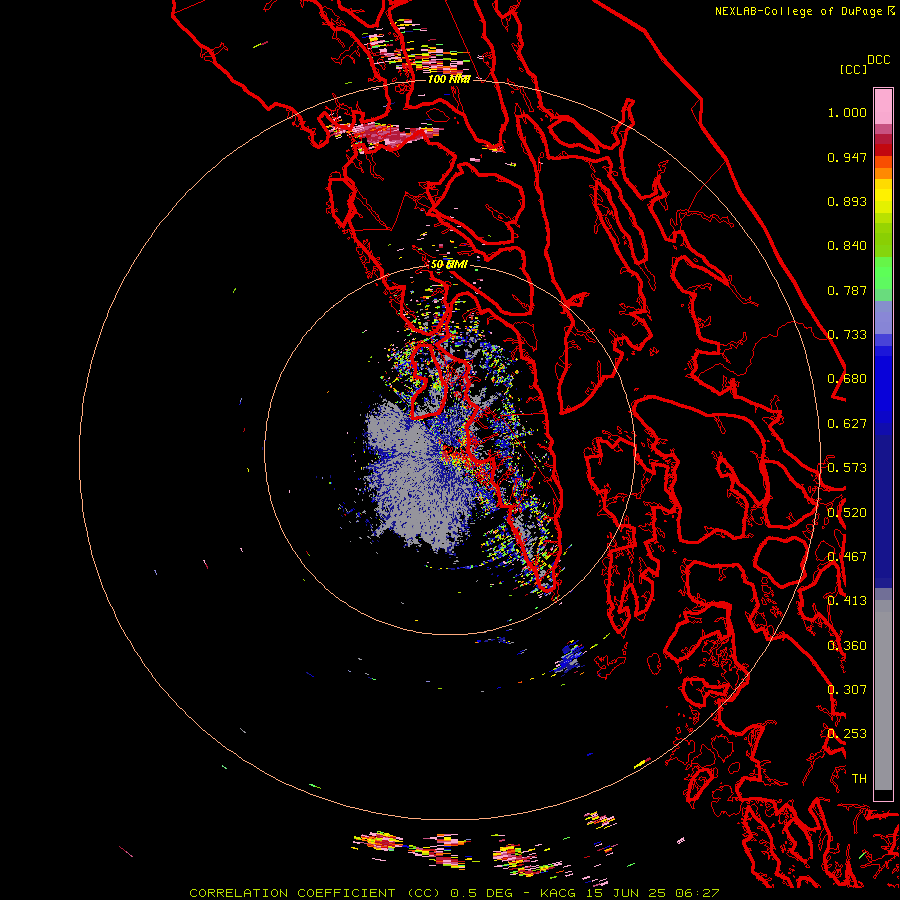Viewport: 900px width, 900px height.
Task: Pick the bright green segment of the color bar
Action: pos(883,272)
